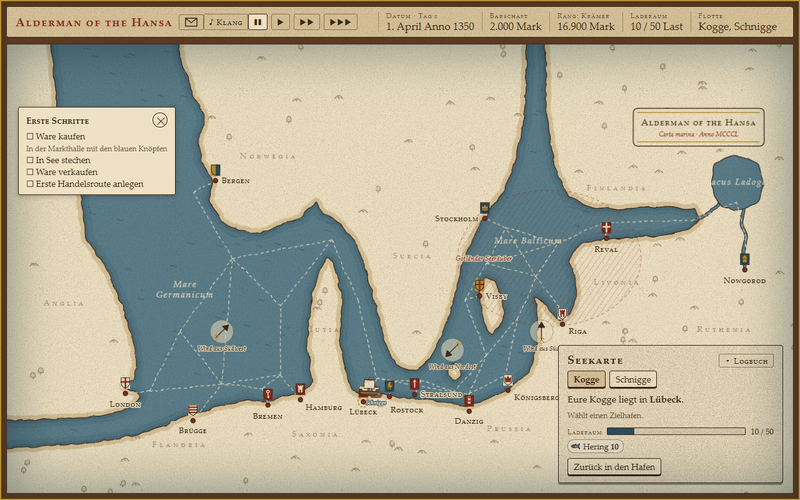Close the Erste Schritte panel
The image size is (800, 500).
point(160,120)
